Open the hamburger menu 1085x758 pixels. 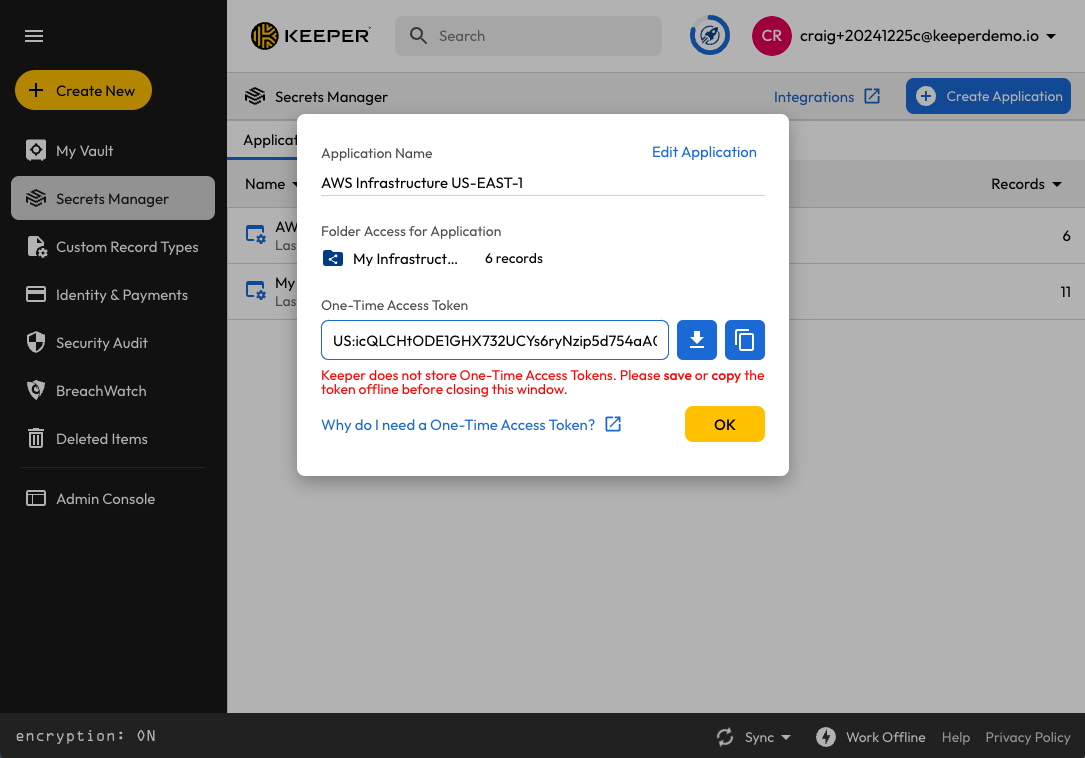pos(34,36)
